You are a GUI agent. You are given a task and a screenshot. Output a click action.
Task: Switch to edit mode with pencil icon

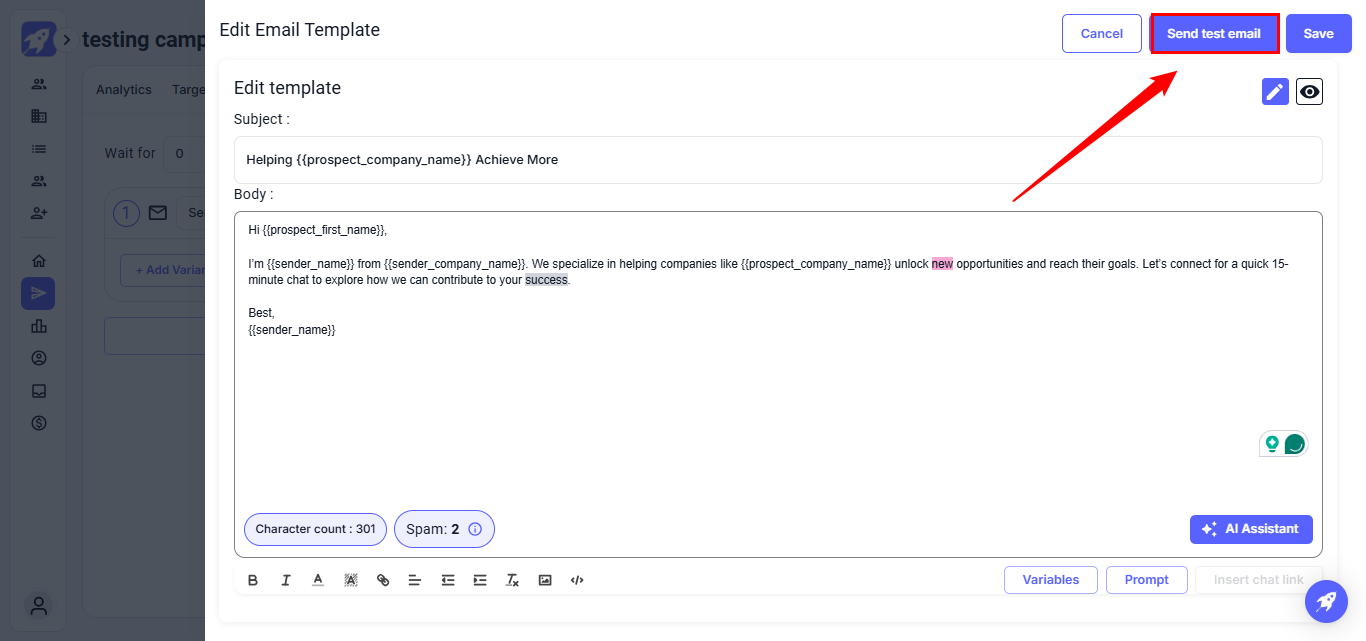point(1275,92)
